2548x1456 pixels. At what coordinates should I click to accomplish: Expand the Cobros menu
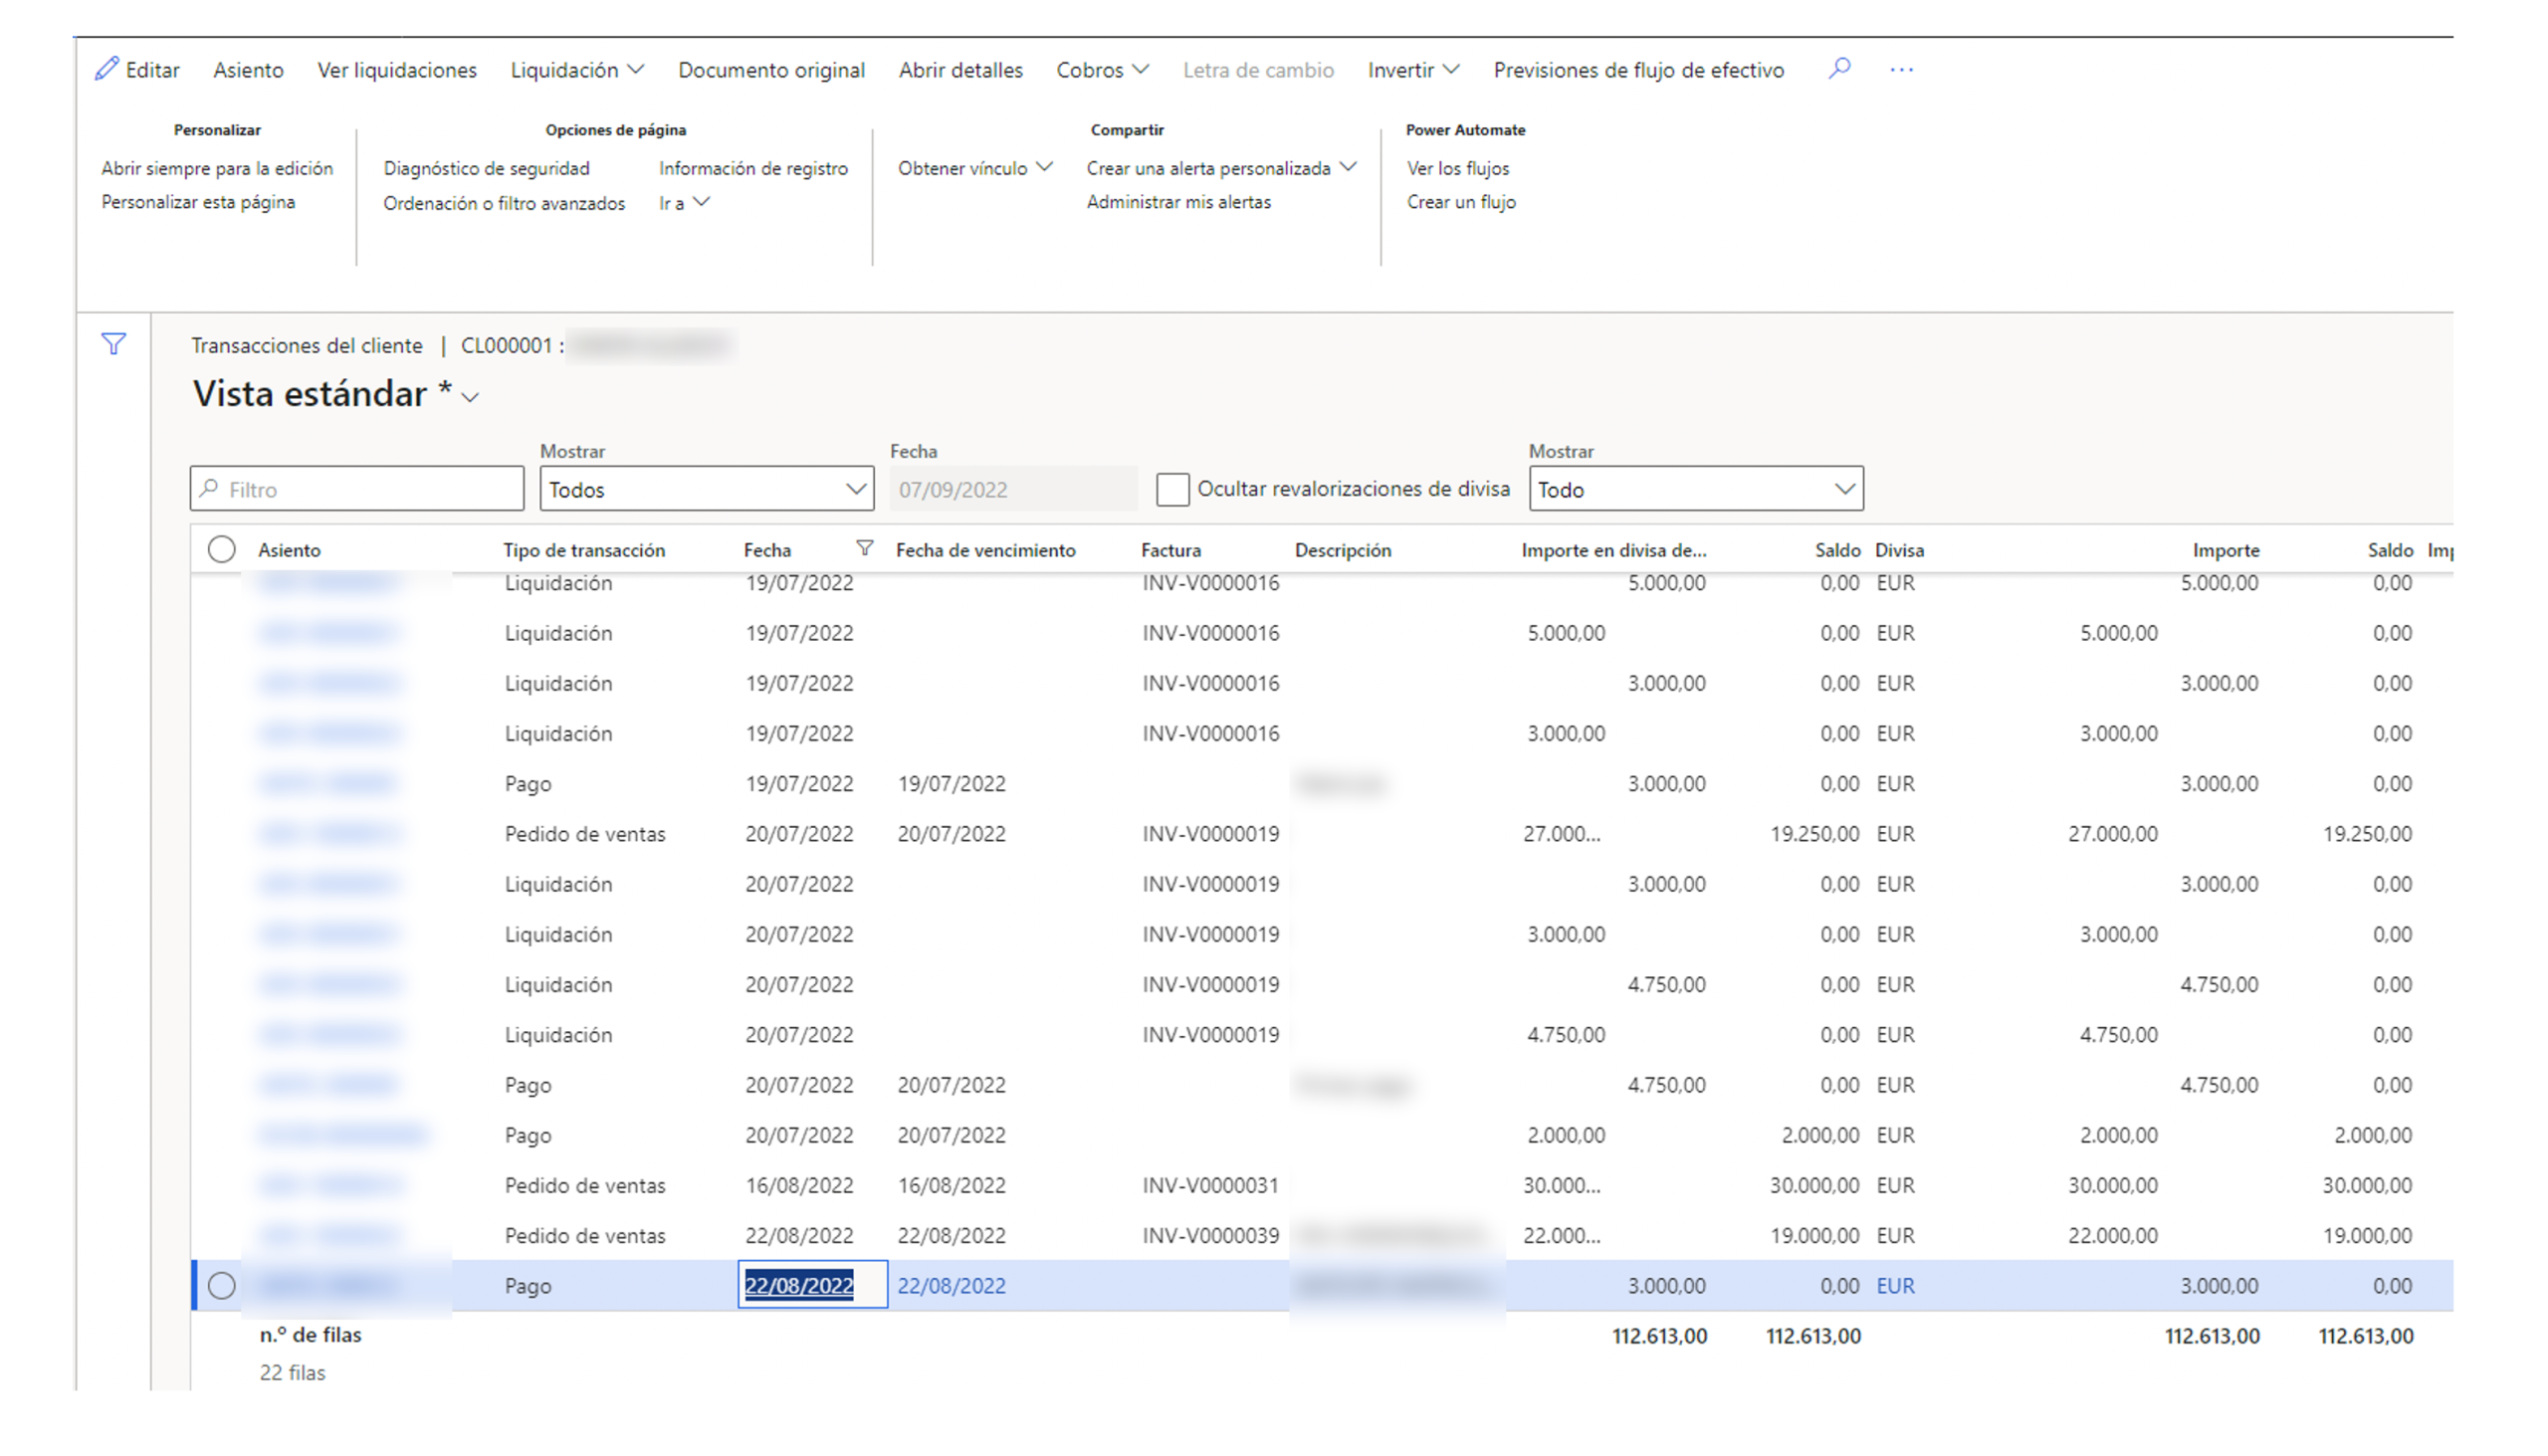click(x=1102, y=70)
